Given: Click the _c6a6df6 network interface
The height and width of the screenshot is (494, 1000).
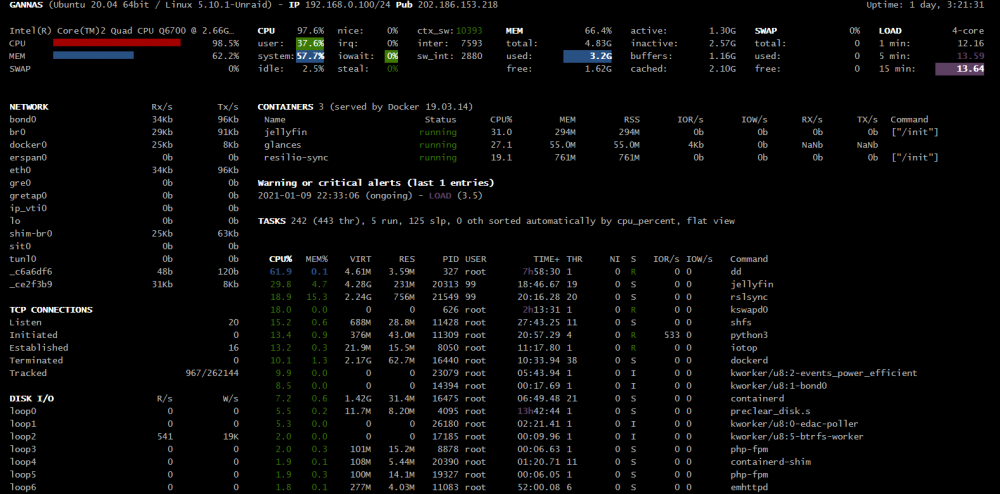Looking at the screenshot, I should pos(31,272).
